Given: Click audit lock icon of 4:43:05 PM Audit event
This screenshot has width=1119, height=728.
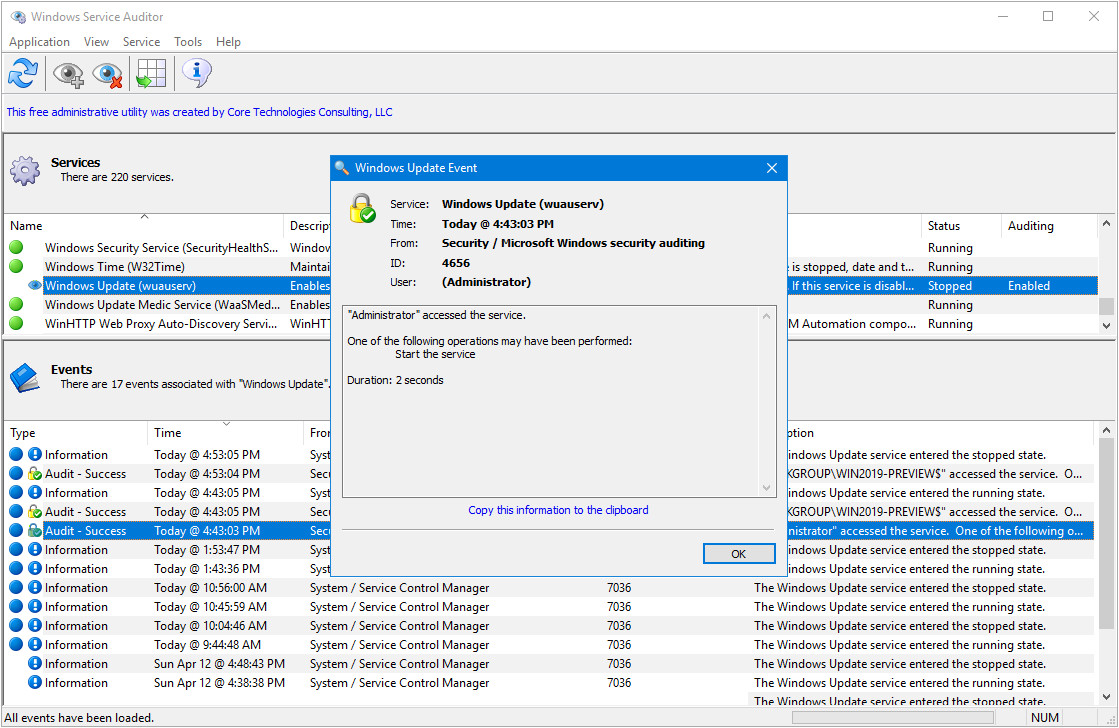Looking at the screenshot, I should coord(35,512).
